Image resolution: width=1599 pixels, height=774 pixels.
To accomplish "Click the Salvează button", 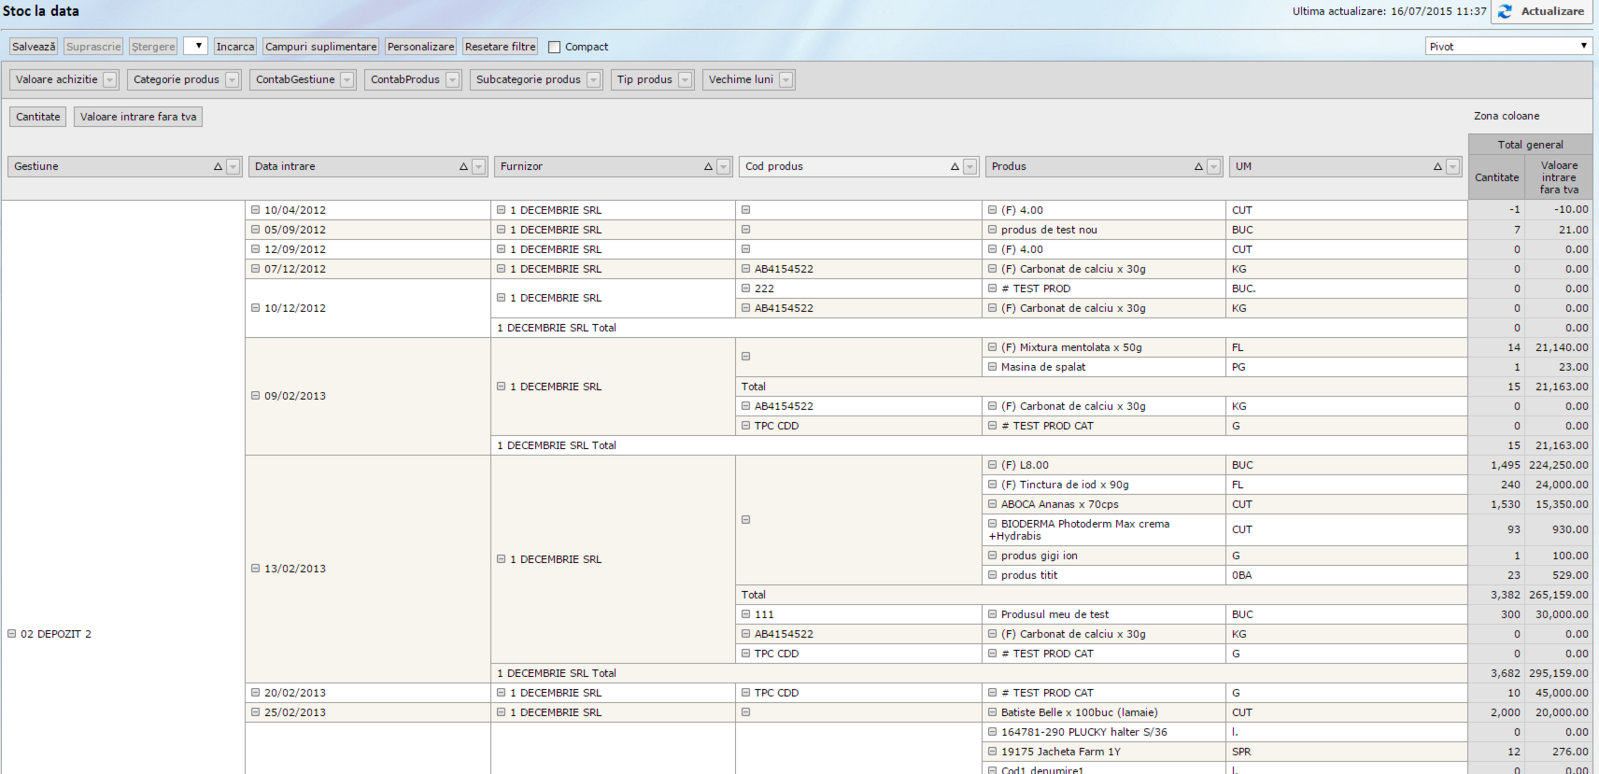I will tap(34, 47).
